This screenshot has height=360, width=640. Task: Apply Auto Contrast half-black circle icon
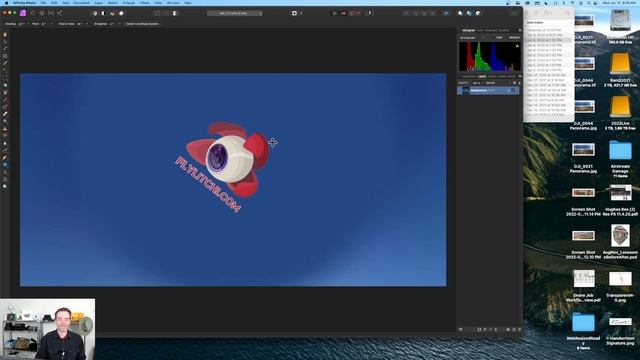(103, 13)
